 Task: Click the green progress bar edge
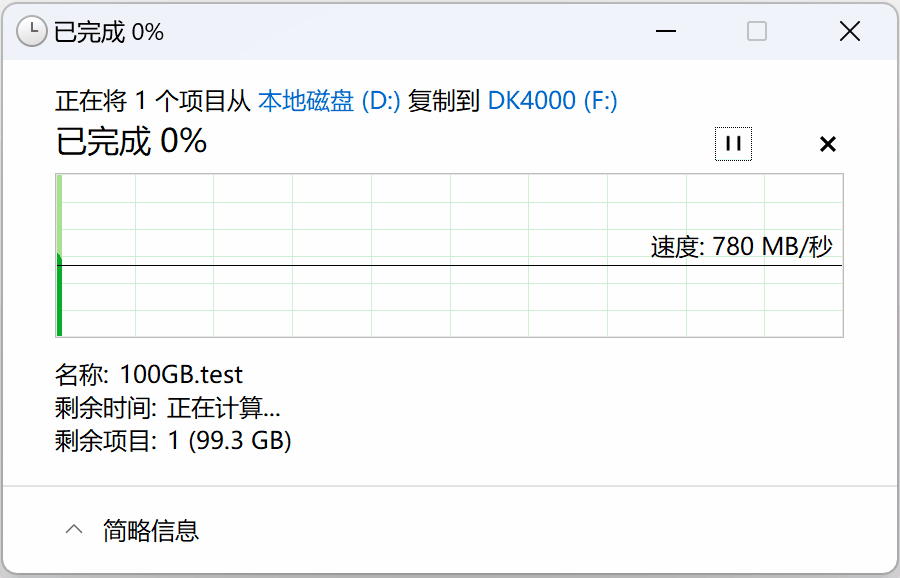pyautogui.click(x=60, y=255)
